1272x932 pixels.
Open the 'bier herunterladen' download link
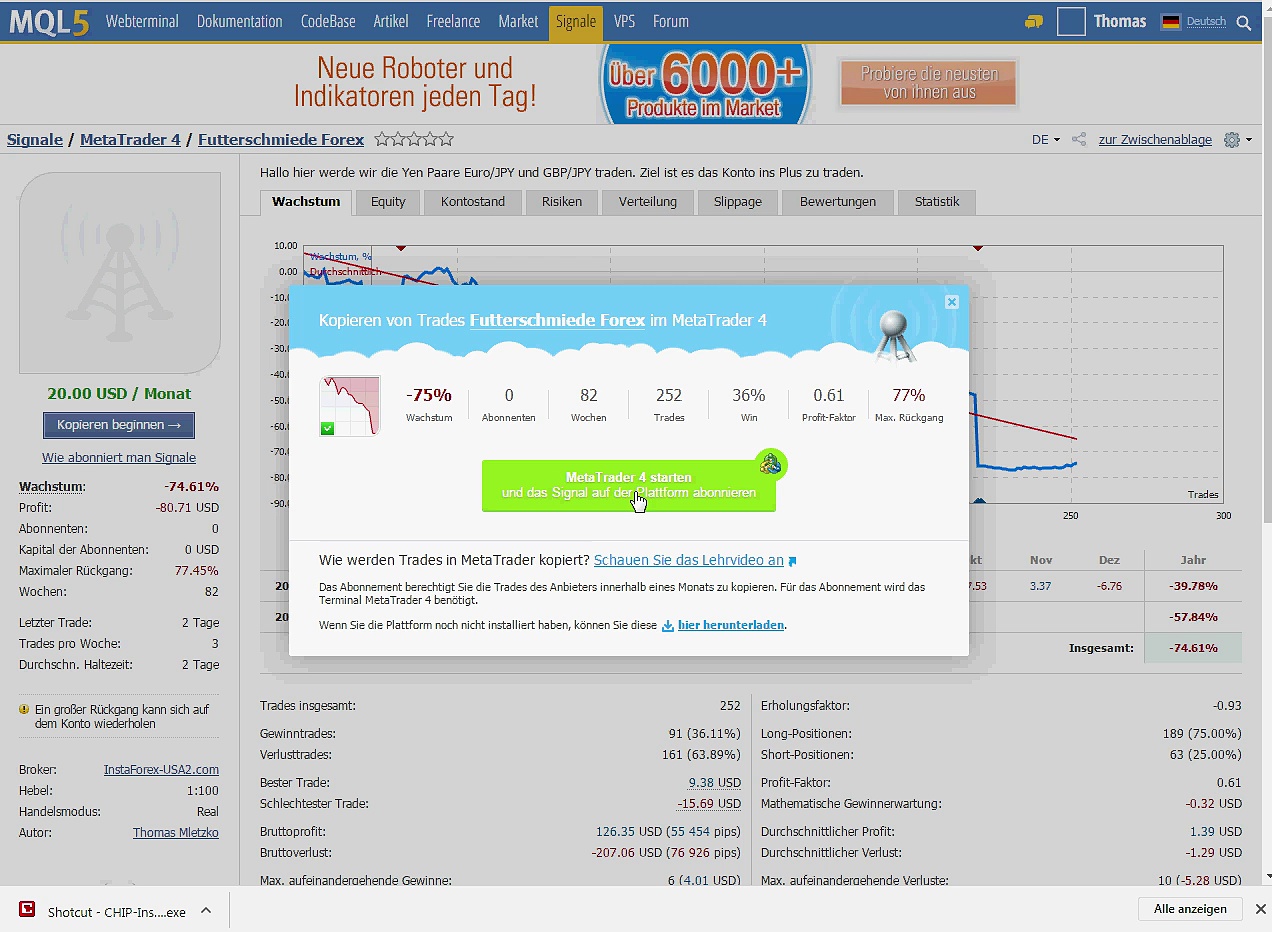coord(730,625)
